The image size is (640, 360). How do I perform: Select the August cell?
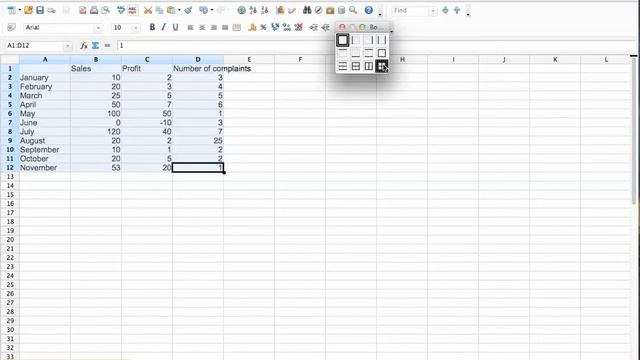coord(45,141)
